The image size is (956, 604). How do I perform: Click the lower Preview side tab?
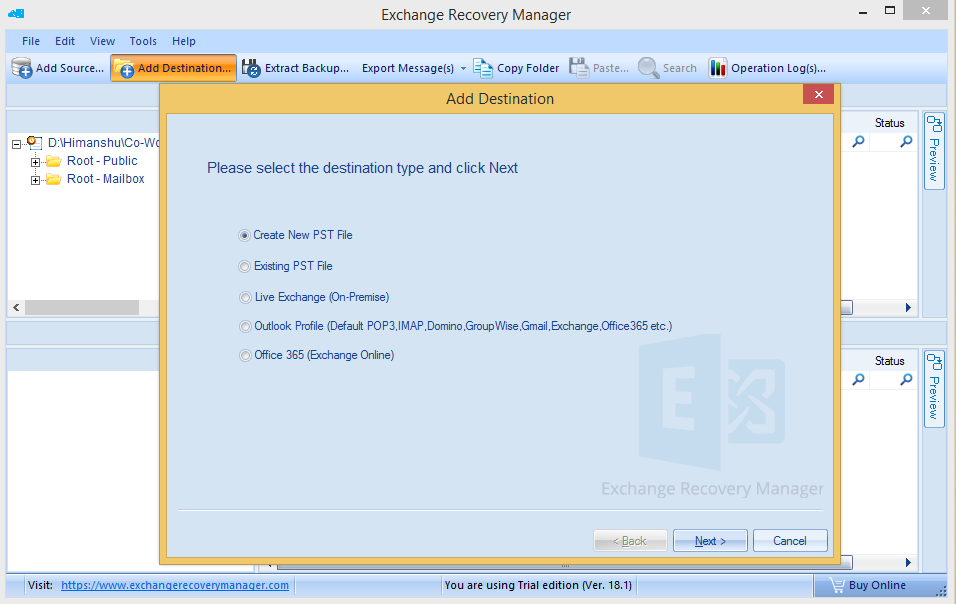tap(934, 389)
